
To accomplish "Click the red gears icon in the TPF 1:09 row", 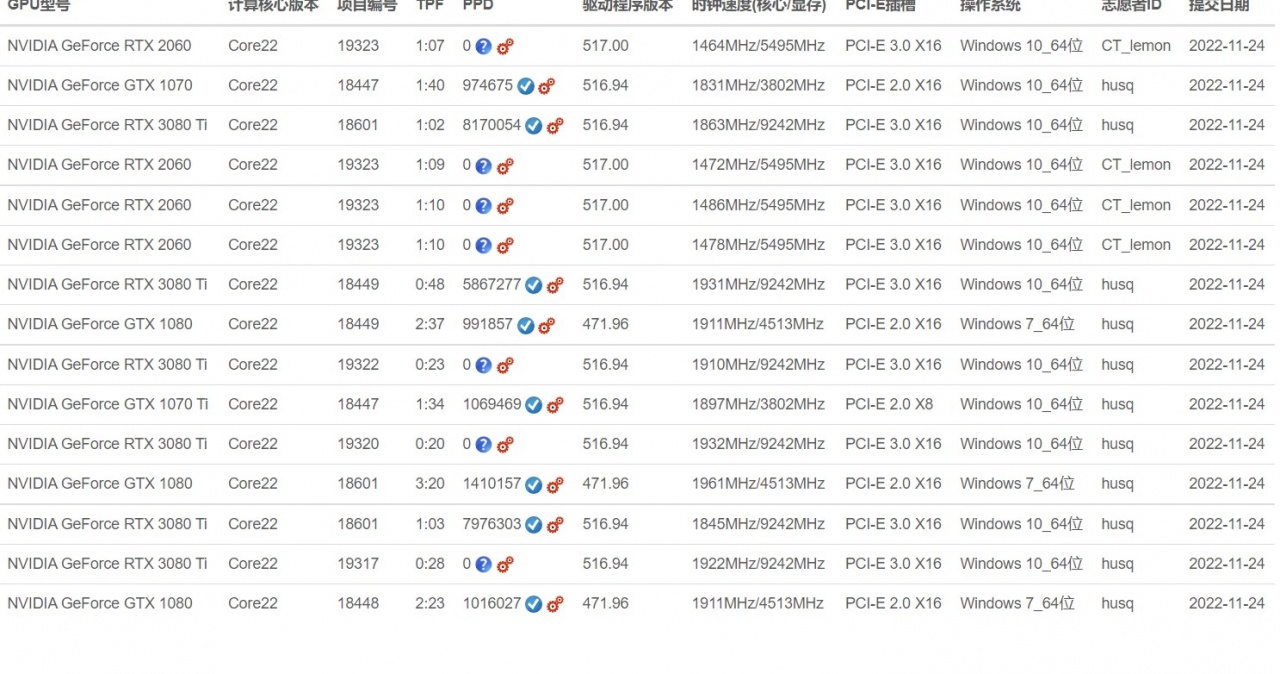I will pos(506,166).
